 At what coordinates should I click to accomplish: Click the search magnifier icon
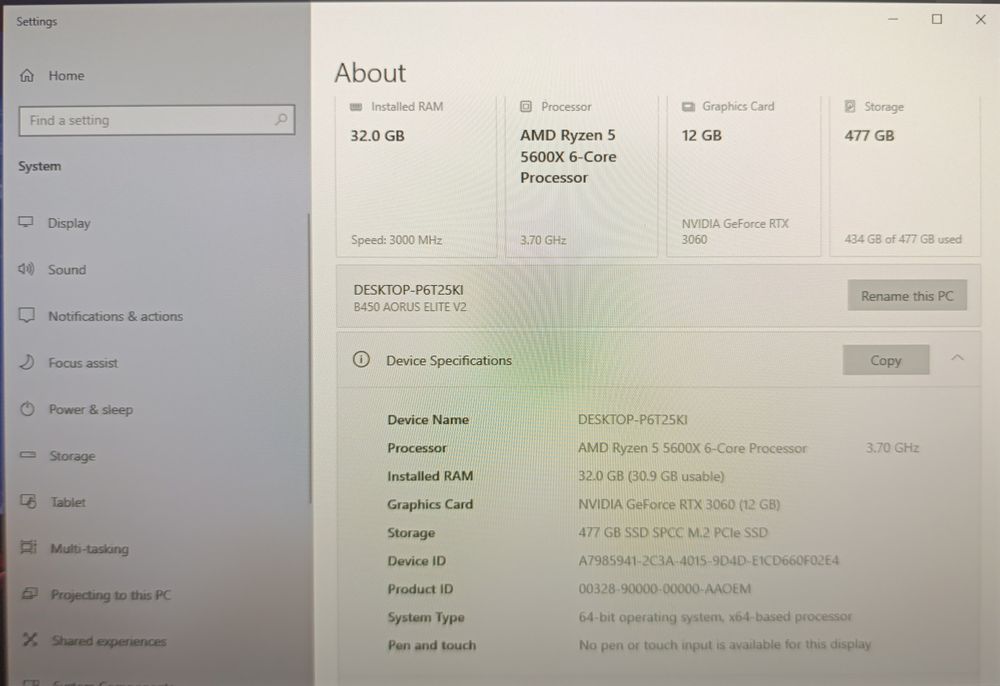[x=281, y=119]
